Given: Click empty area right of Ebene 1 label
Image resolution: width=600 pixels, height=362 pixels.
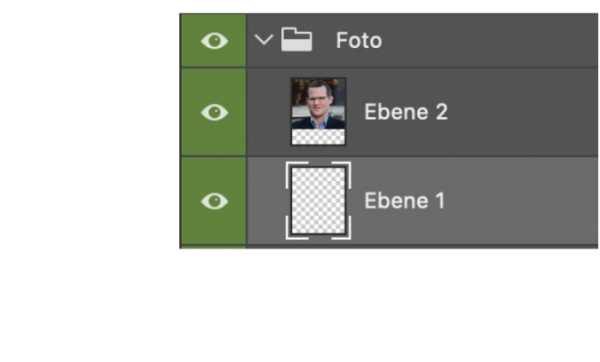Looking at the screenshot, I should click(x=522, y=201).
